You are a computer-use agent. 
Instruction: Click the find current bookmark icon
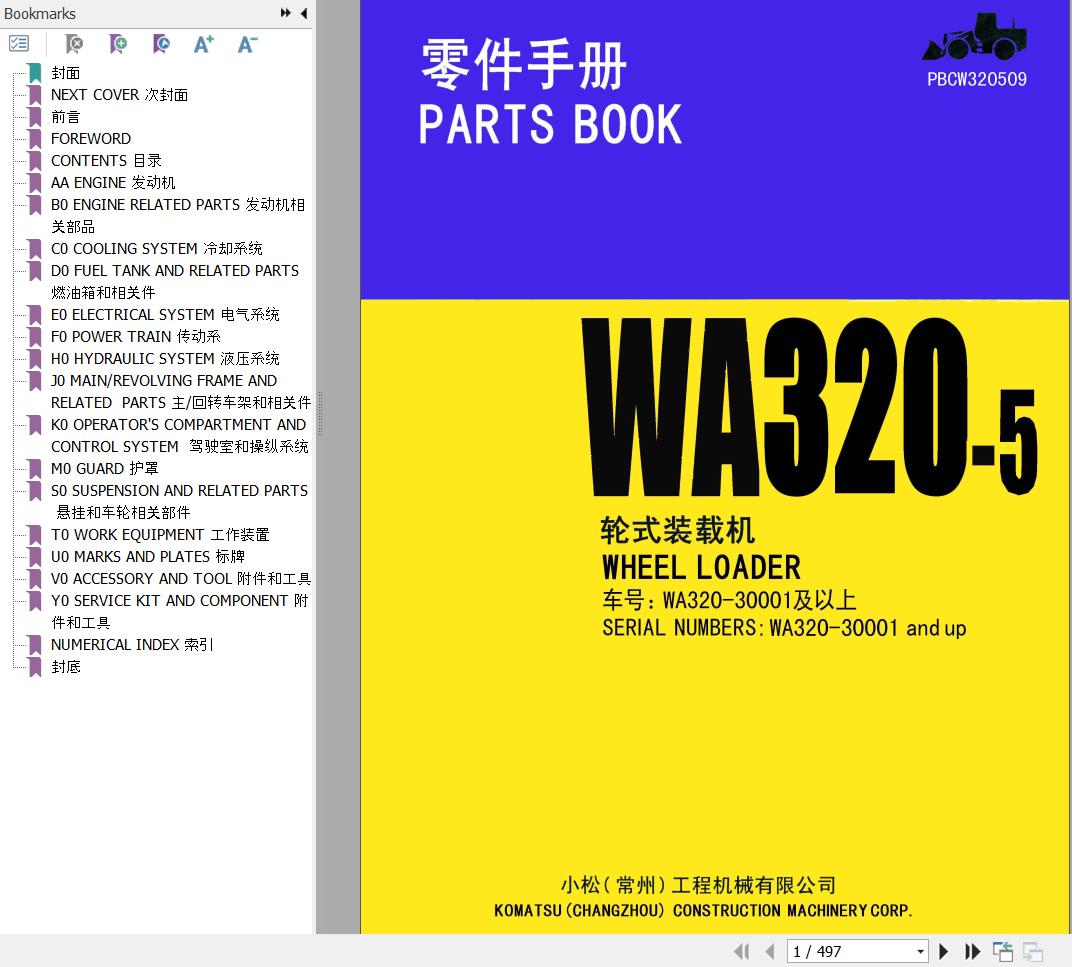(x=161, y=44)
